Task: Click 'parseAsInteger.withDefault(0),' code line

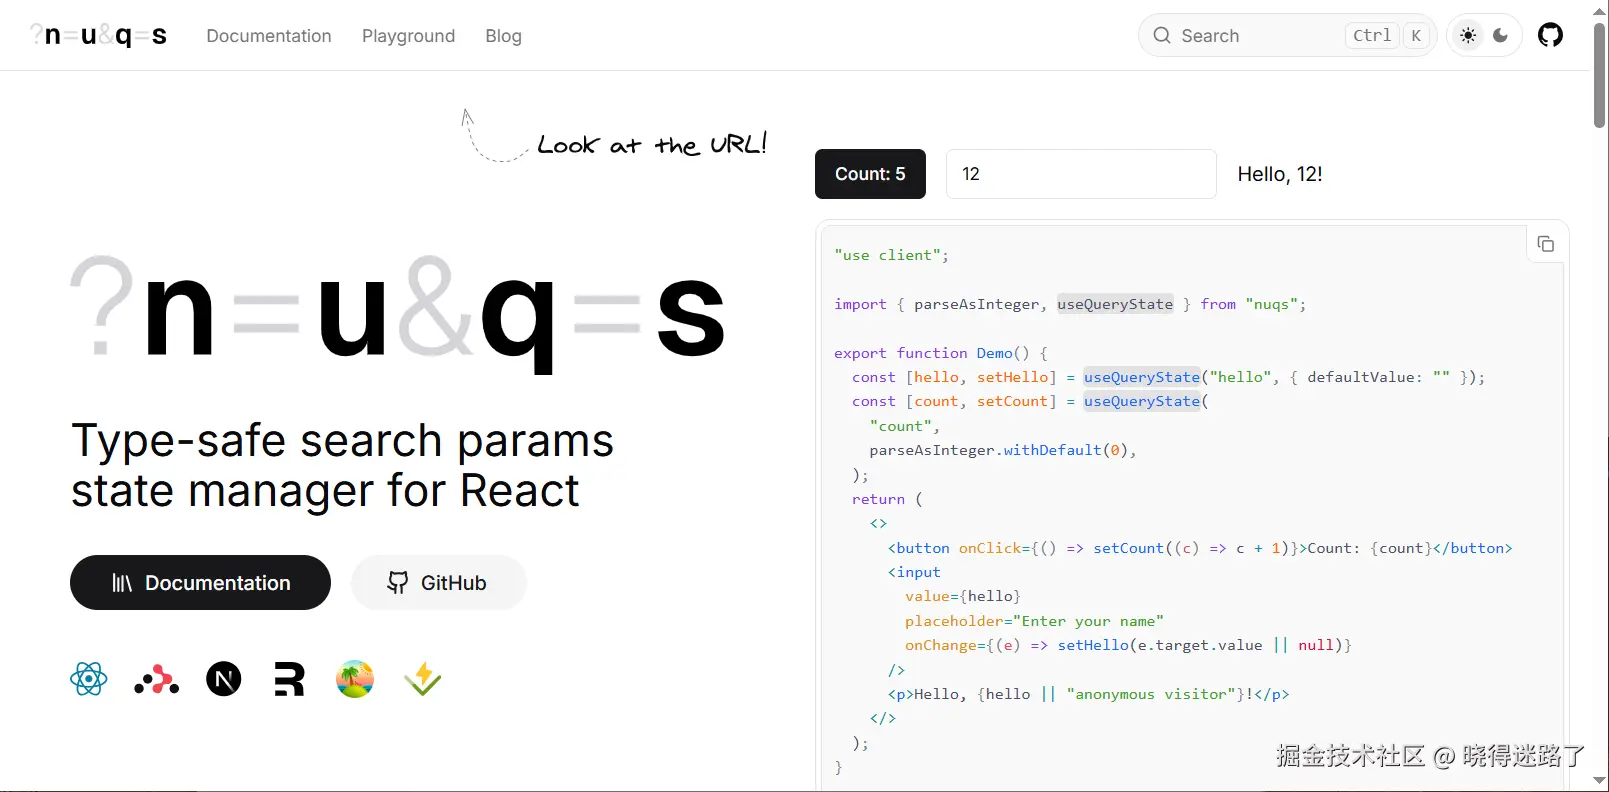Action: [x=1003, y=450]
